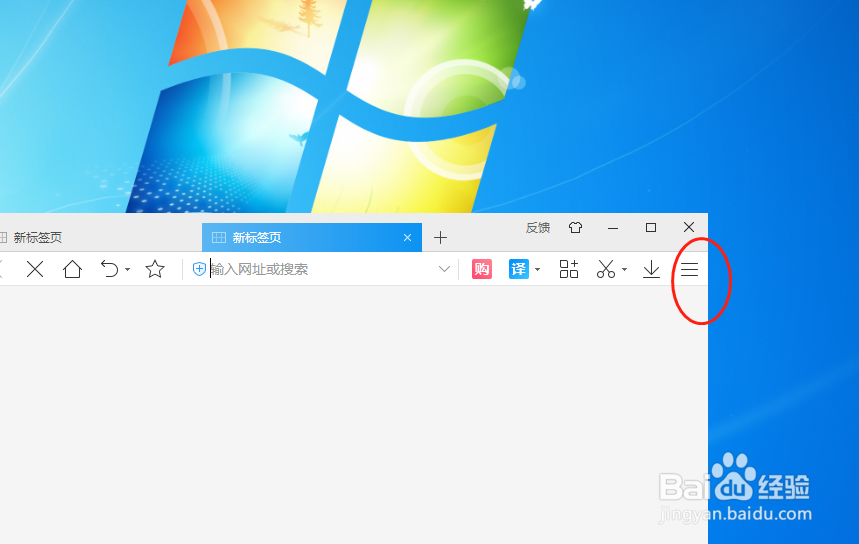Open the skin T-shirt icon

pos(575,227)
